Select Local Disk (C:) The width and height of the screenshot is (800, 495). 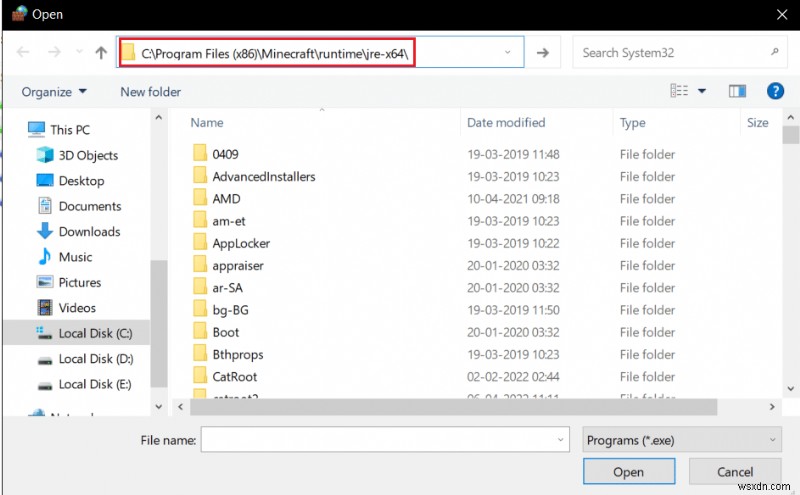pos(77,333)
